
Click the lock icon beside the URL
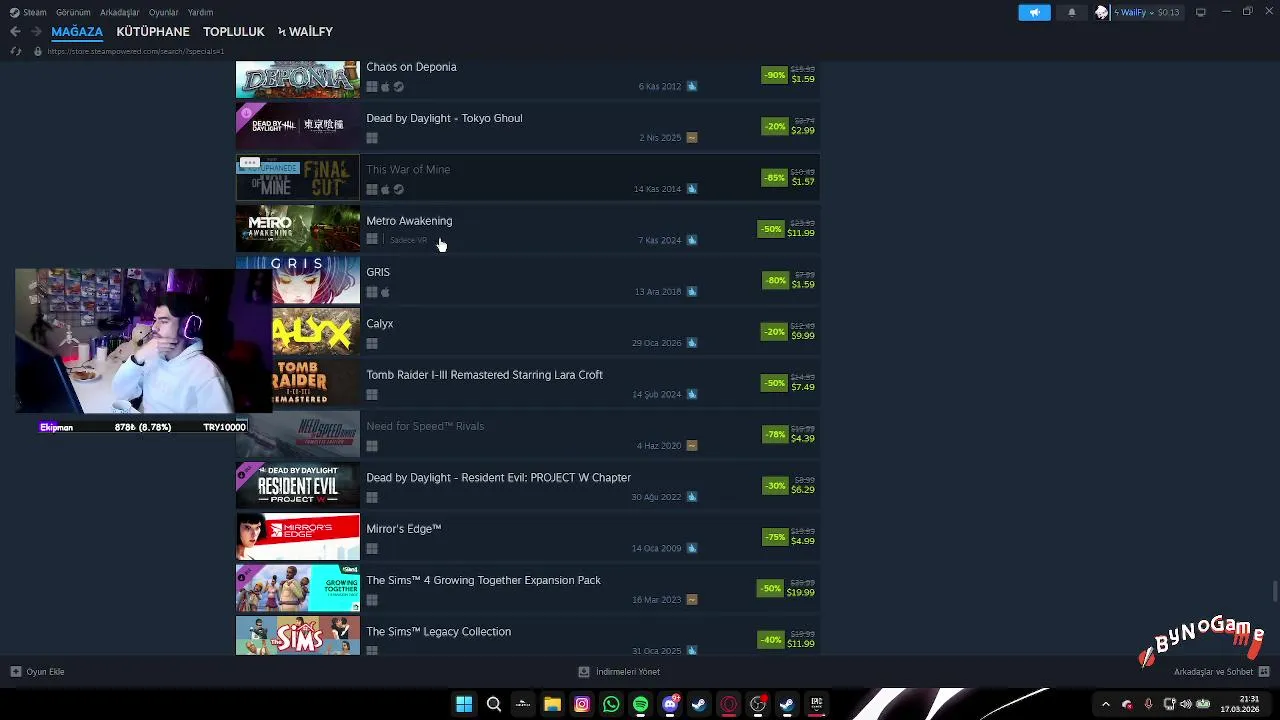[x=38, y=51]
